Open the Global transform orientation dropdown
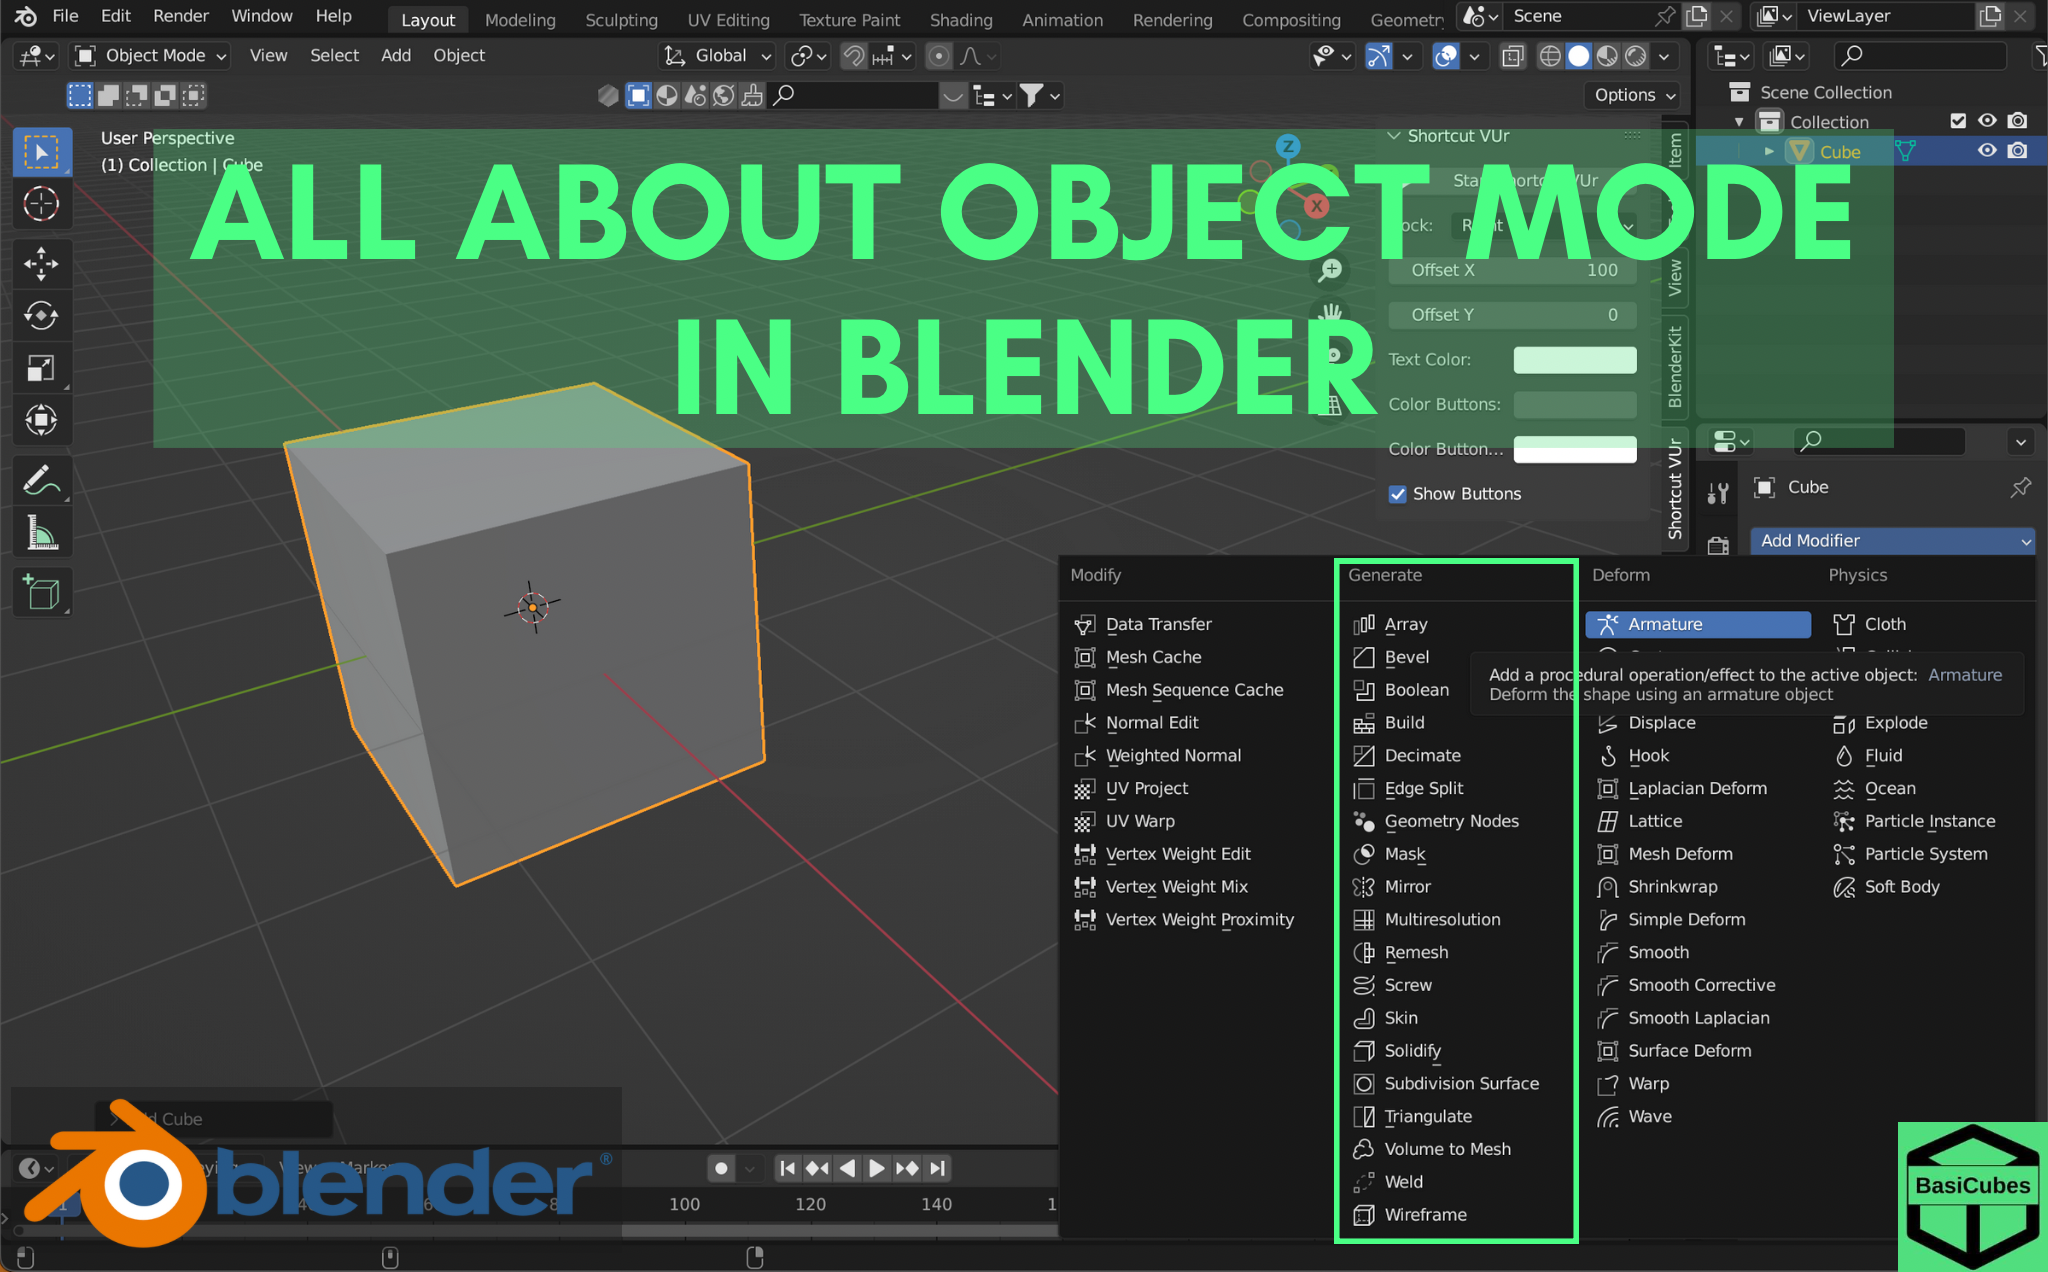The height and width of the screenshot is (1272, 2048). (716, 55)
